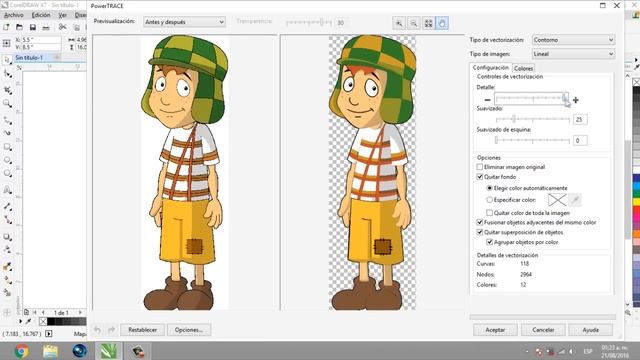640x360 pixels.
Task: Click the Suavizado slider track
Action: [x=532, y=119]
